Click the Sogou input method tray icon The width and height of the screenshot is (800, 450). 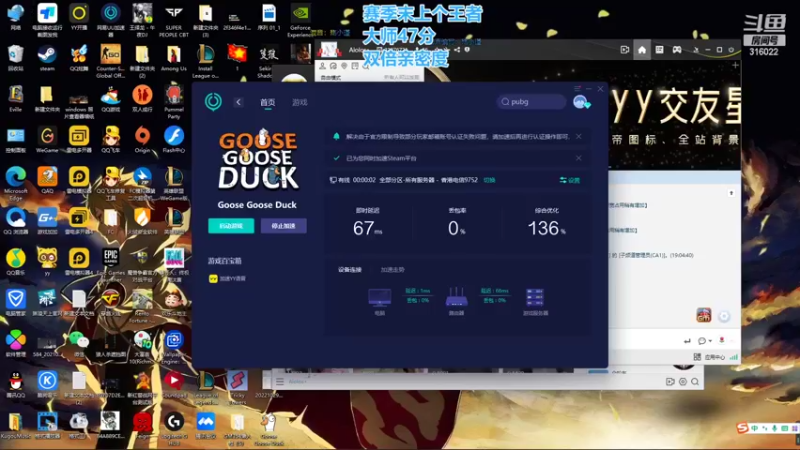(742, 428)
